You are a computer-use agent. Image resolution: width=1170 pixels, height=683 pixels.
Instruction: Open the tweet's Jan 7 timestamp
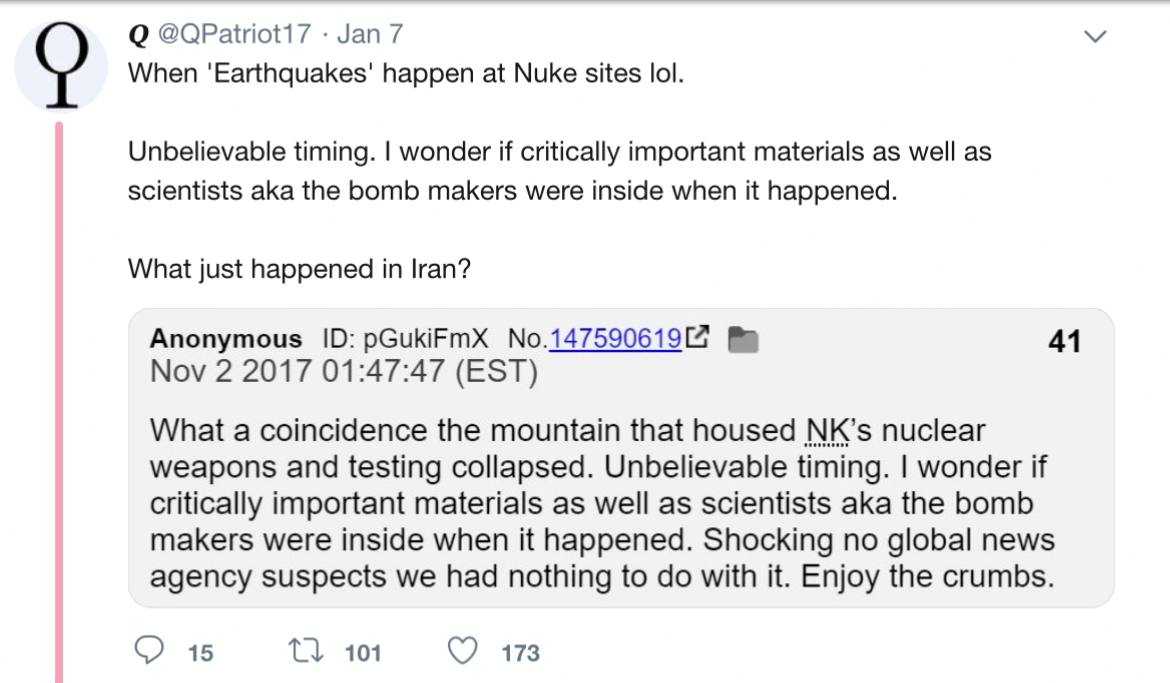pos(370,35)
